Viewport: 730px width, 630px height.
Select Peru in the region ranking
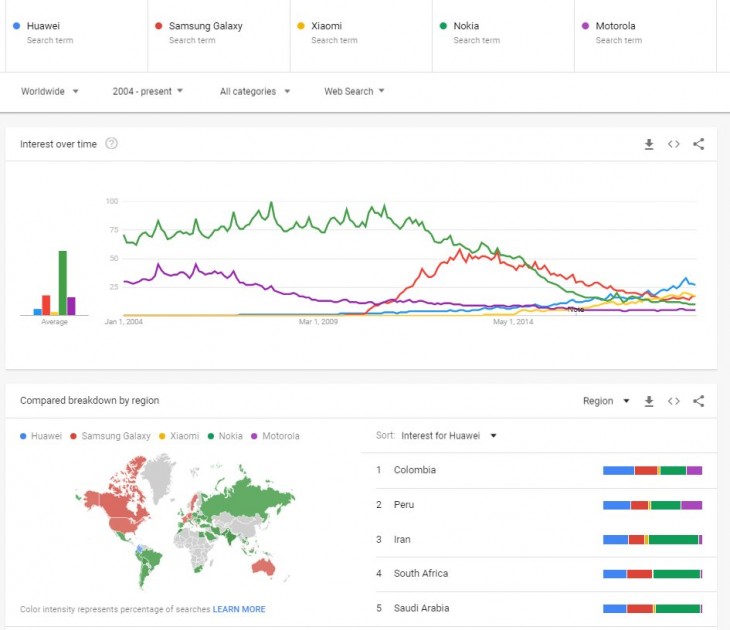pyautogui.click(x=546, y=505)
